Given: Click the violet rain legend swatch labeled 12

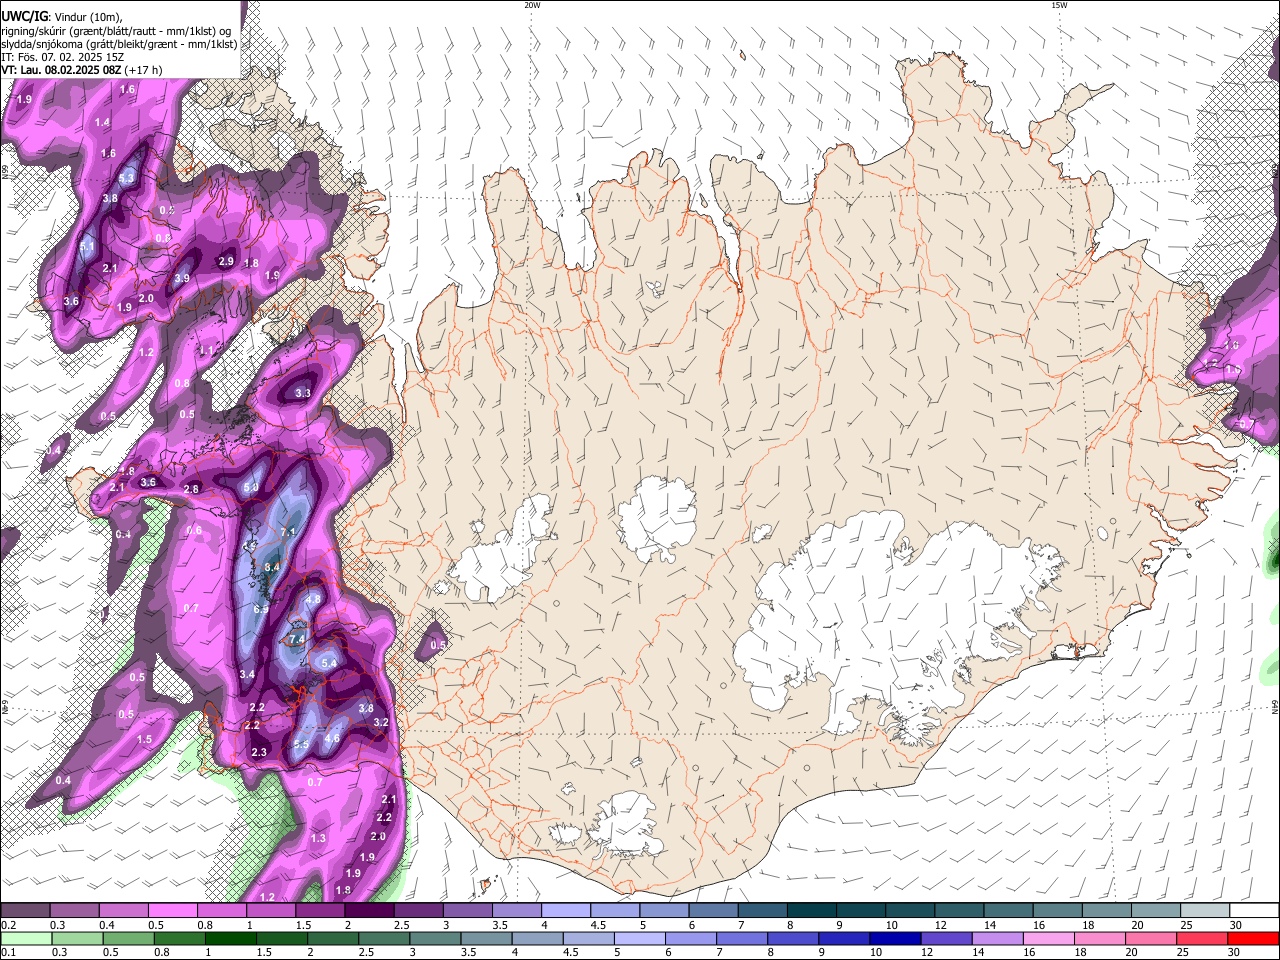Looking at the screenshot, I should click(945, 938).
